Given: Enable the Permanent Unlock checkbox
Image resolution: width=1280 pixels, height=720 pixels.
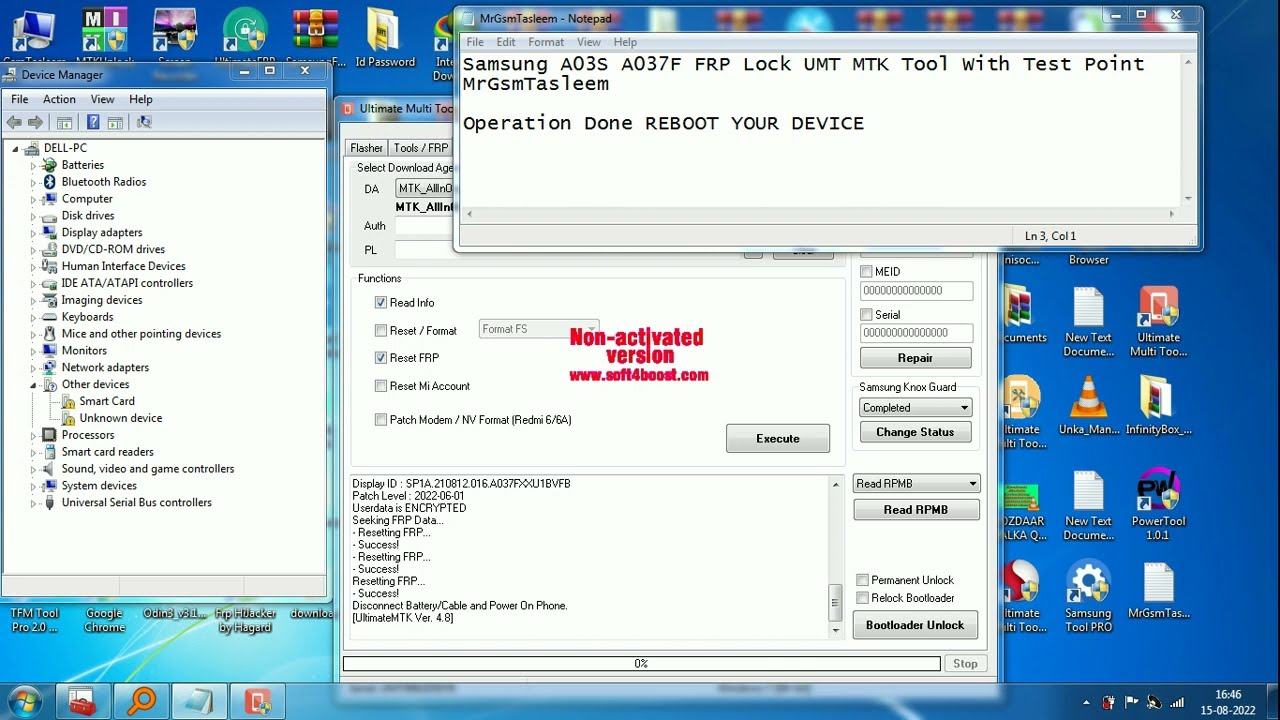Looking at the screenshot, I should pos(863,580).
